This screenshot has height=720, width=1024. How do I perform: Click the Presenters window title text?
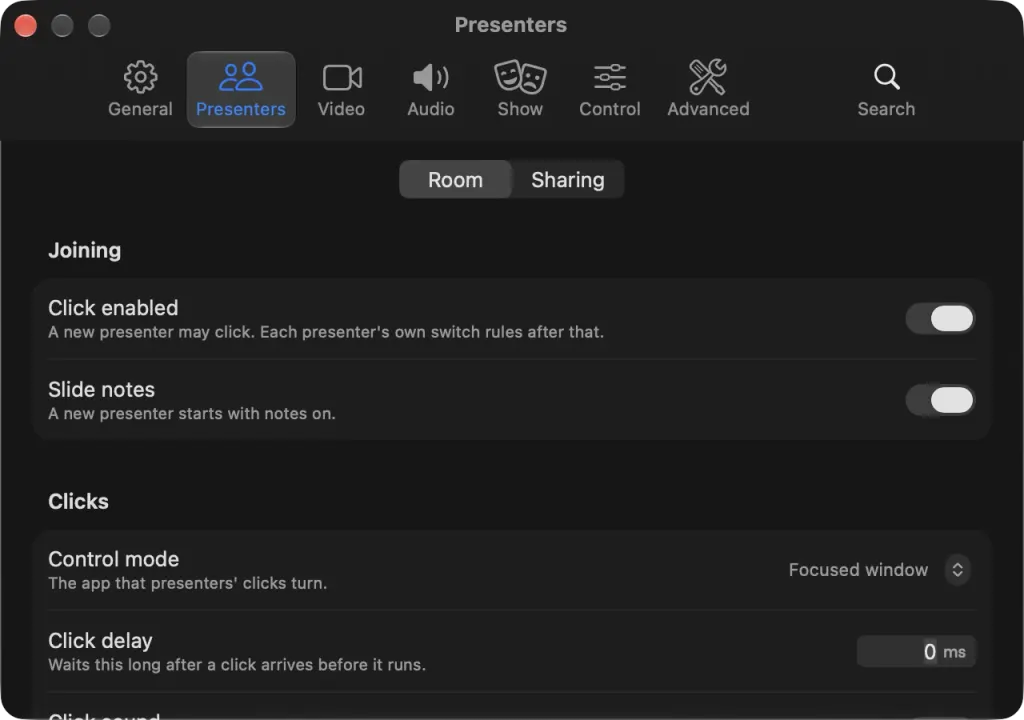click(x=511, y=25)
